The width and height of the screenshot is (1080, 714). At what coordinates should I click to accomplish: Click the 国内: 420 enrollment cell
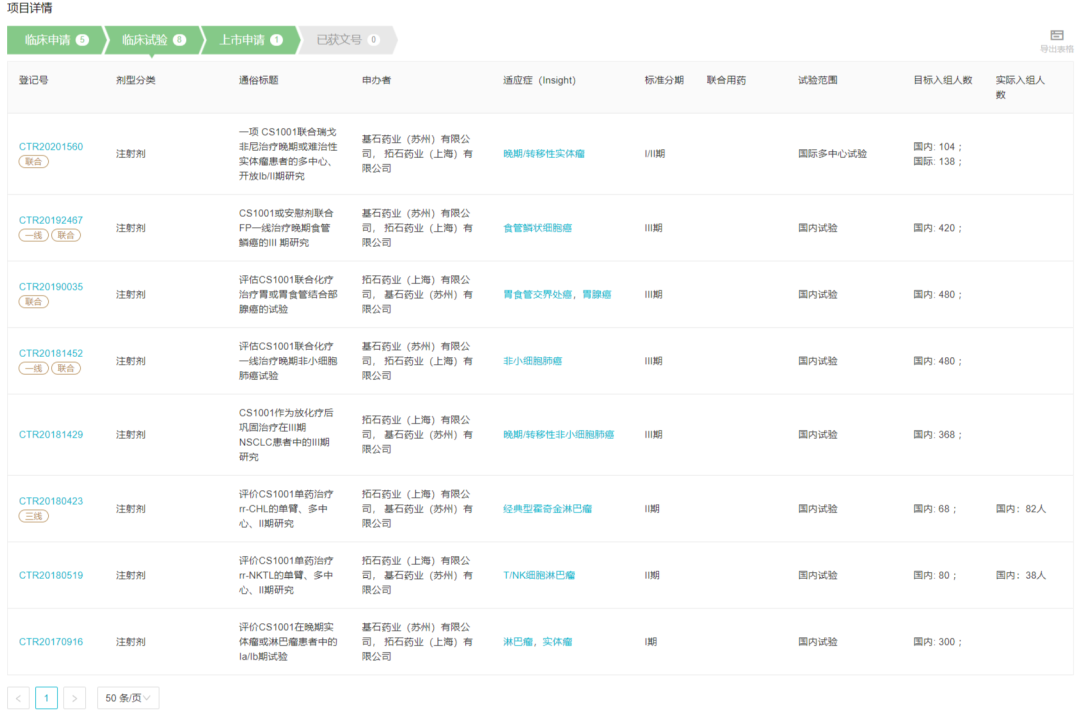click(x=937, y=228)
